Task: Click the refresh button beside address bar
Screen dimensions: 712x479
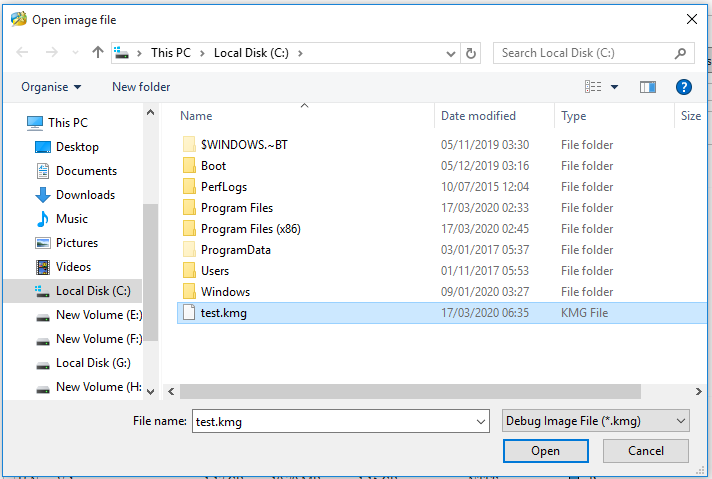Action: [471, 53]
